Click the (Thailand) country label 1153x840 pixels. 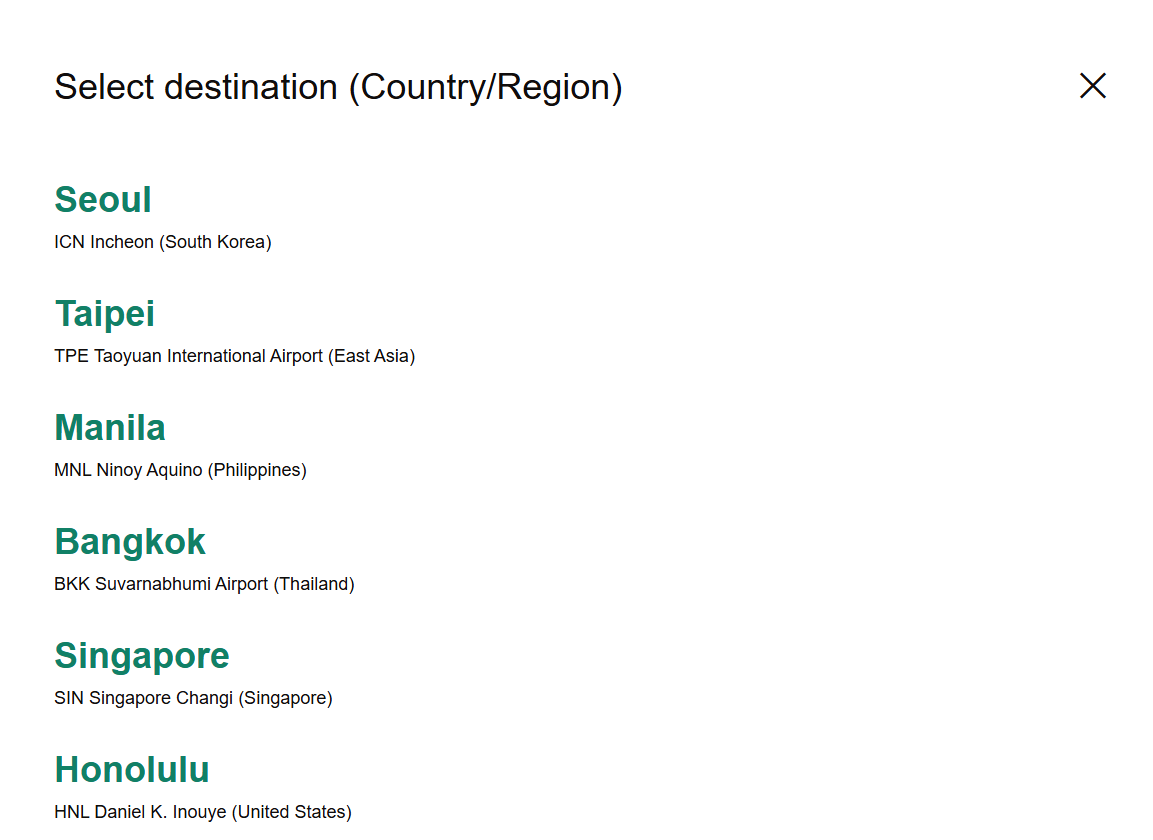[x=314, y=584]
